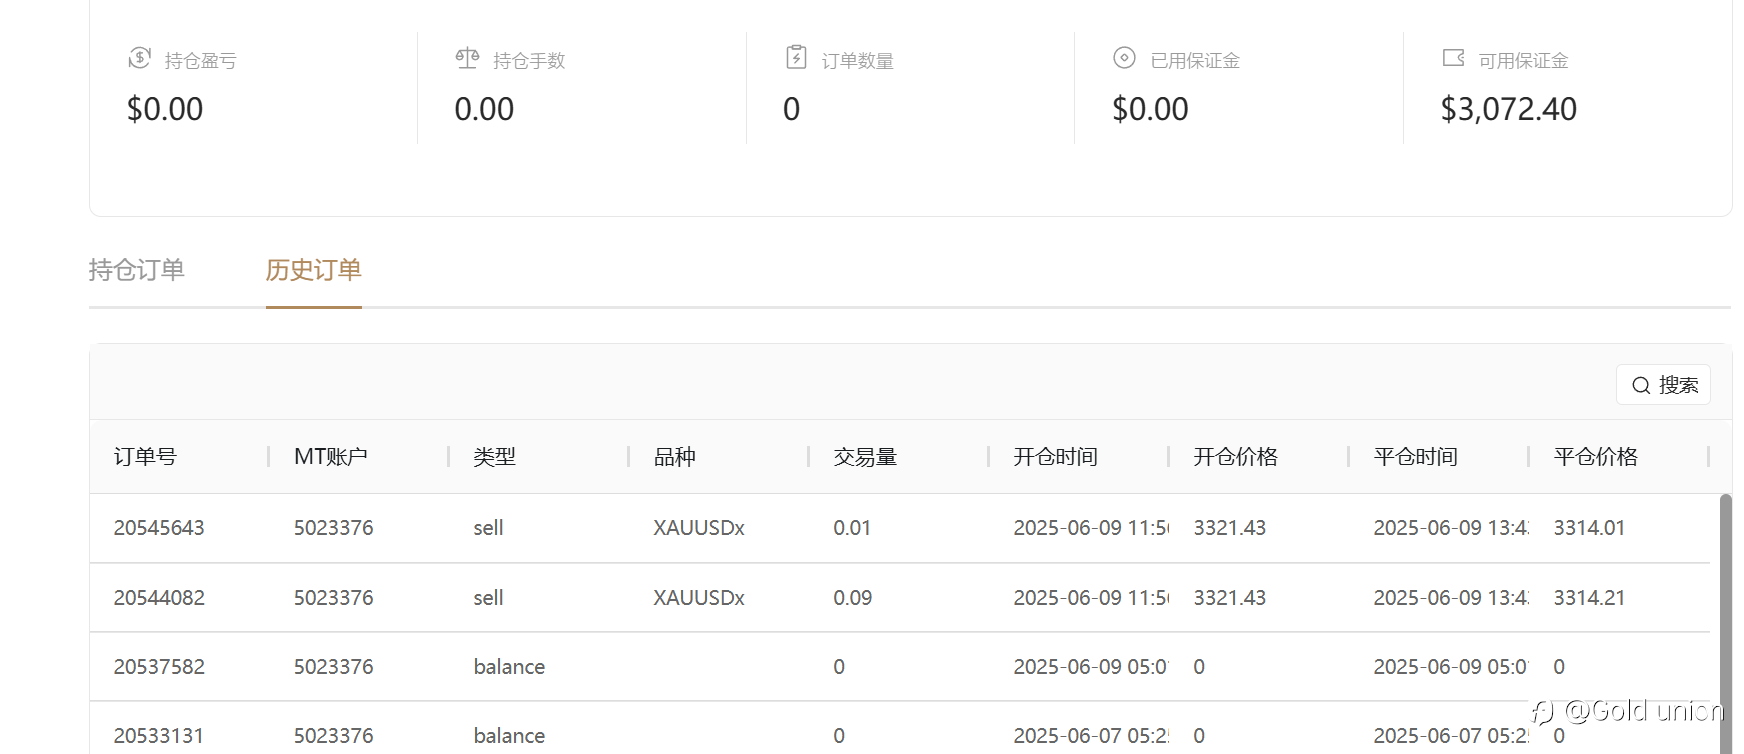
Task: Select the 历史订单 tab
Action: pos(314,270)
